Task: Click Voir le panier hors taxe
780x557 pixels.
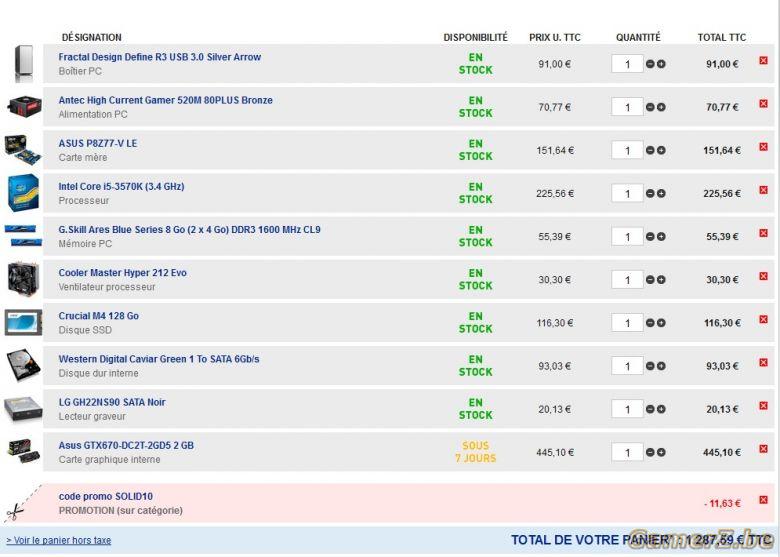Action: click(58, 541)
